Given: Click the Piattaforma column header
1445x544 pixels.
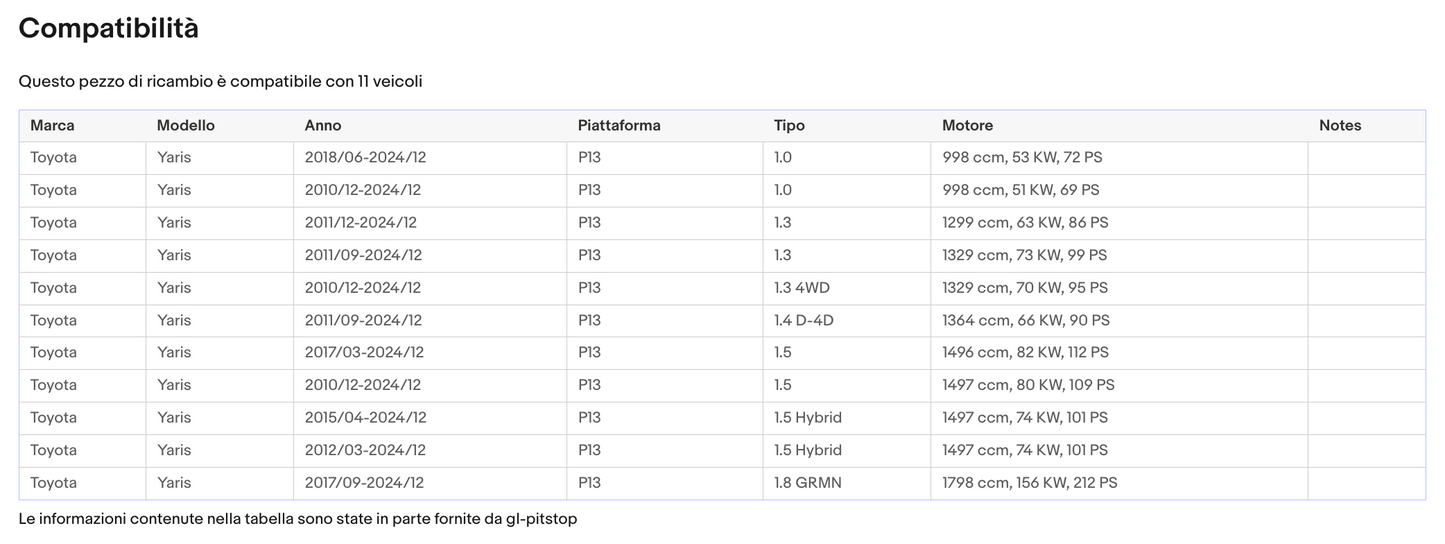Looking at the screenshot, I should point(618,126).
